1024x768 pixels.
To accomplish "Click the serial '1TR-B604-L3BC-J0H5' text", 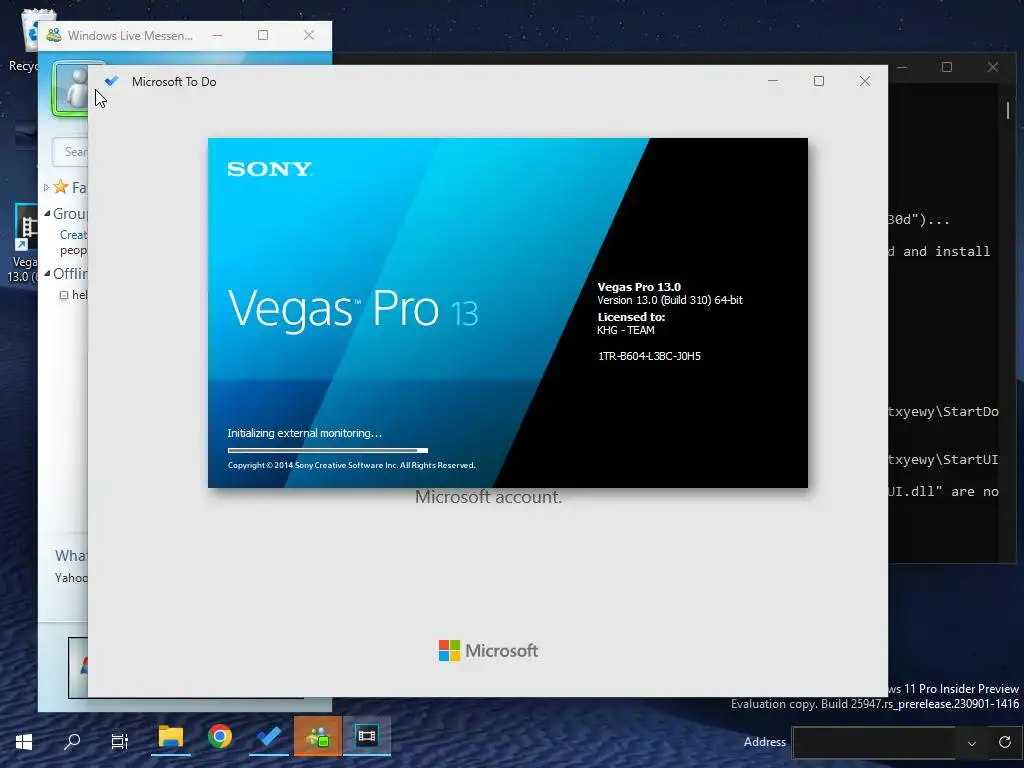I will [x=649, y=356].
